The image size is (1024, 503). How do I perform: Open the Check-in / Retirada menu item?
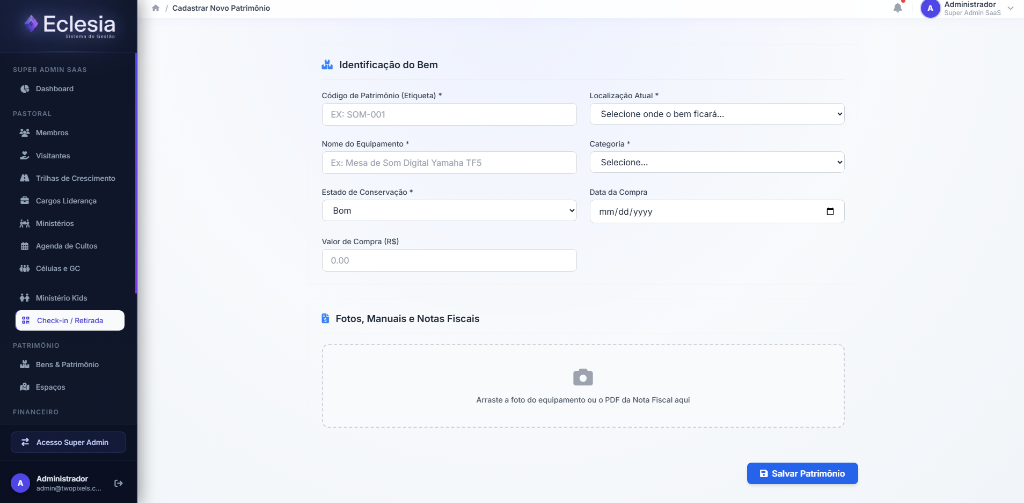[70, 321]
